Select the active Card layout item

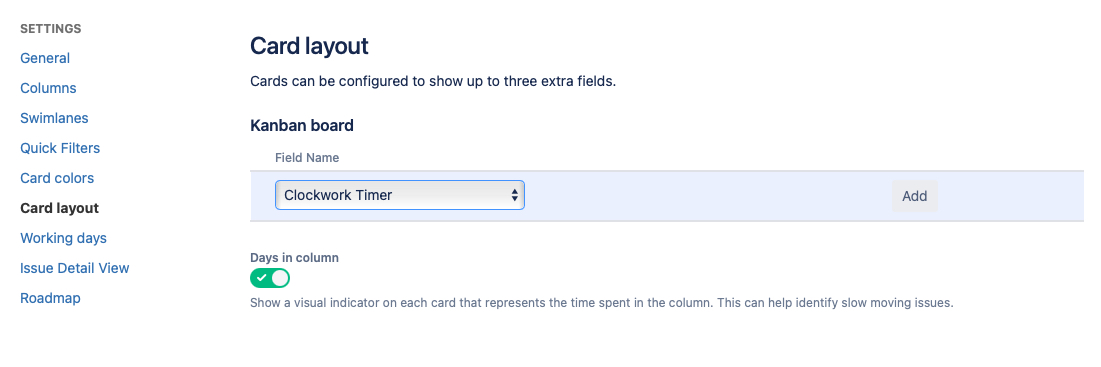tap(60, 208)
